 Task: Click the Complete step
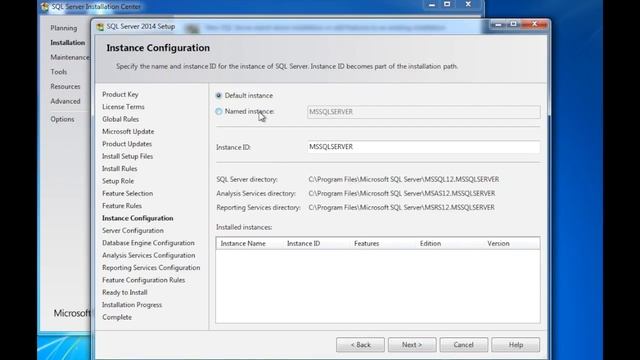(x=117, y=317)
